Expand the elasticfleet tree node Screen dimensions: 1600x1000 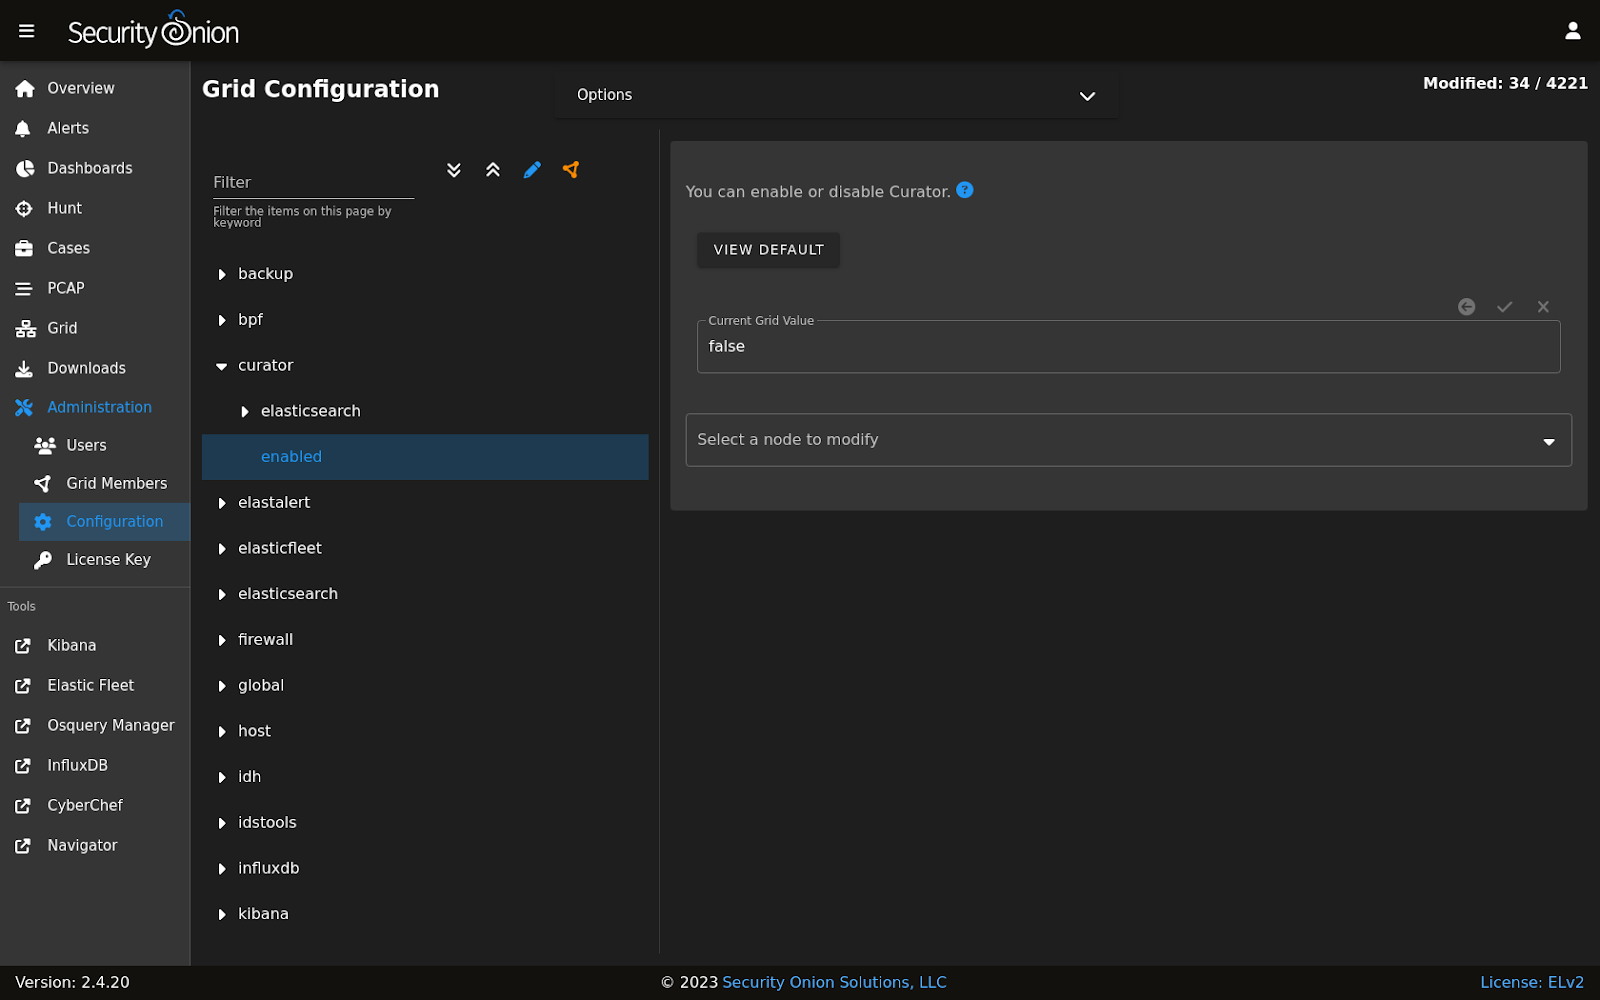coord(222,548)
